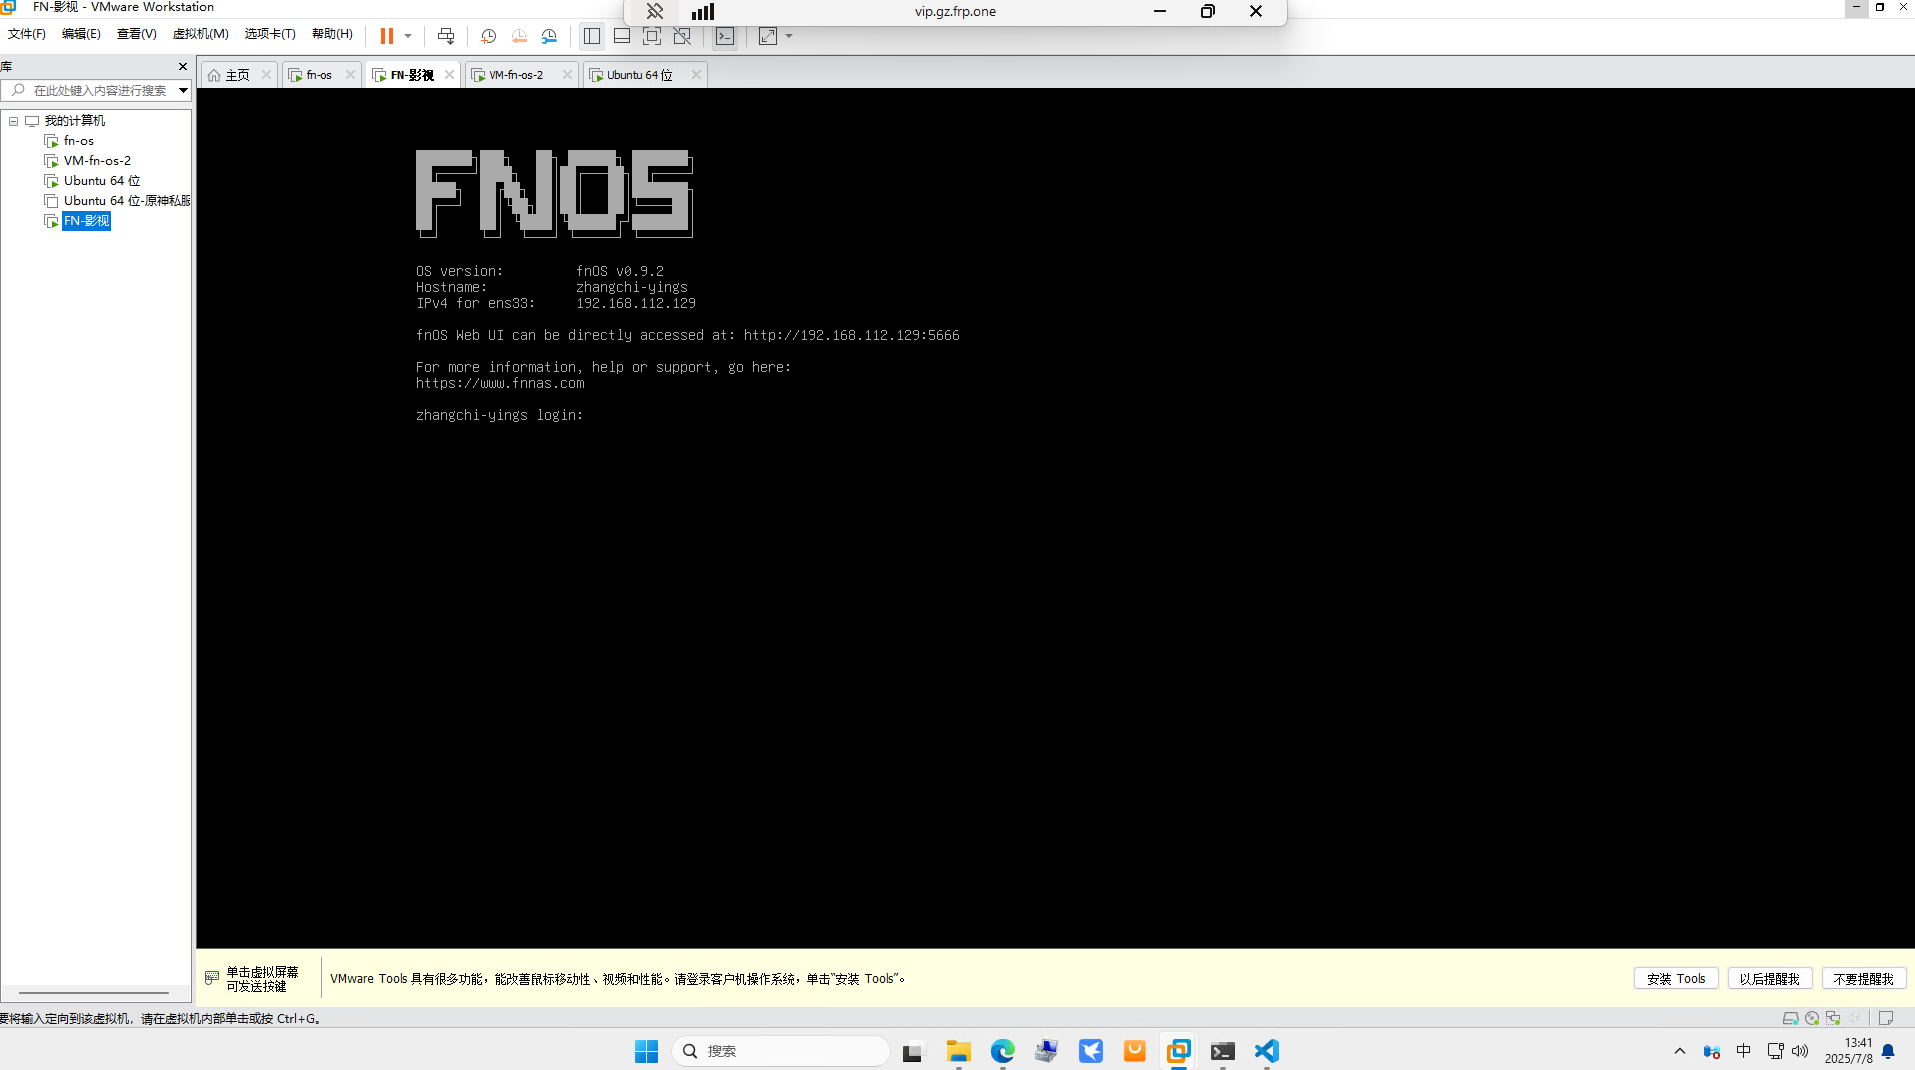
Task: Click the sound card status icon
Action: click(1855, 1018)
